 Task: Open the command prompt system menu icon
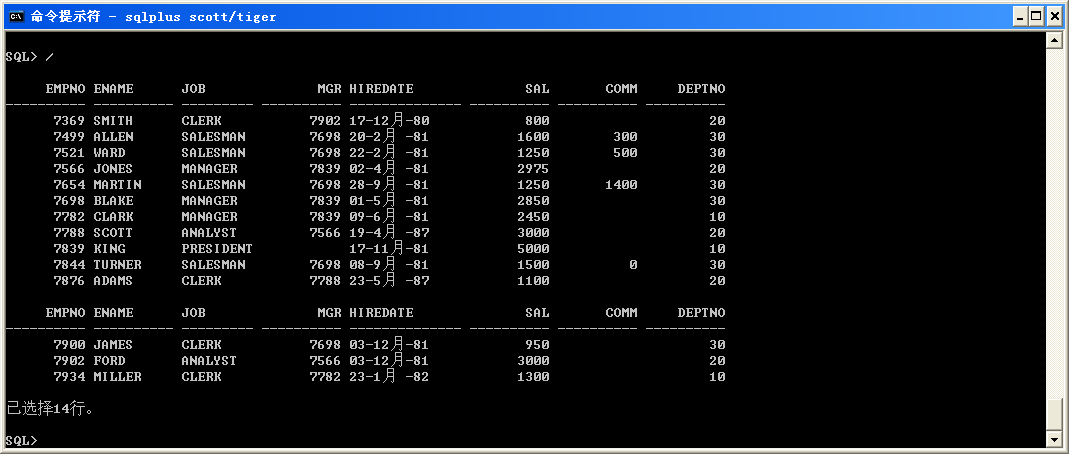[16, 16]
